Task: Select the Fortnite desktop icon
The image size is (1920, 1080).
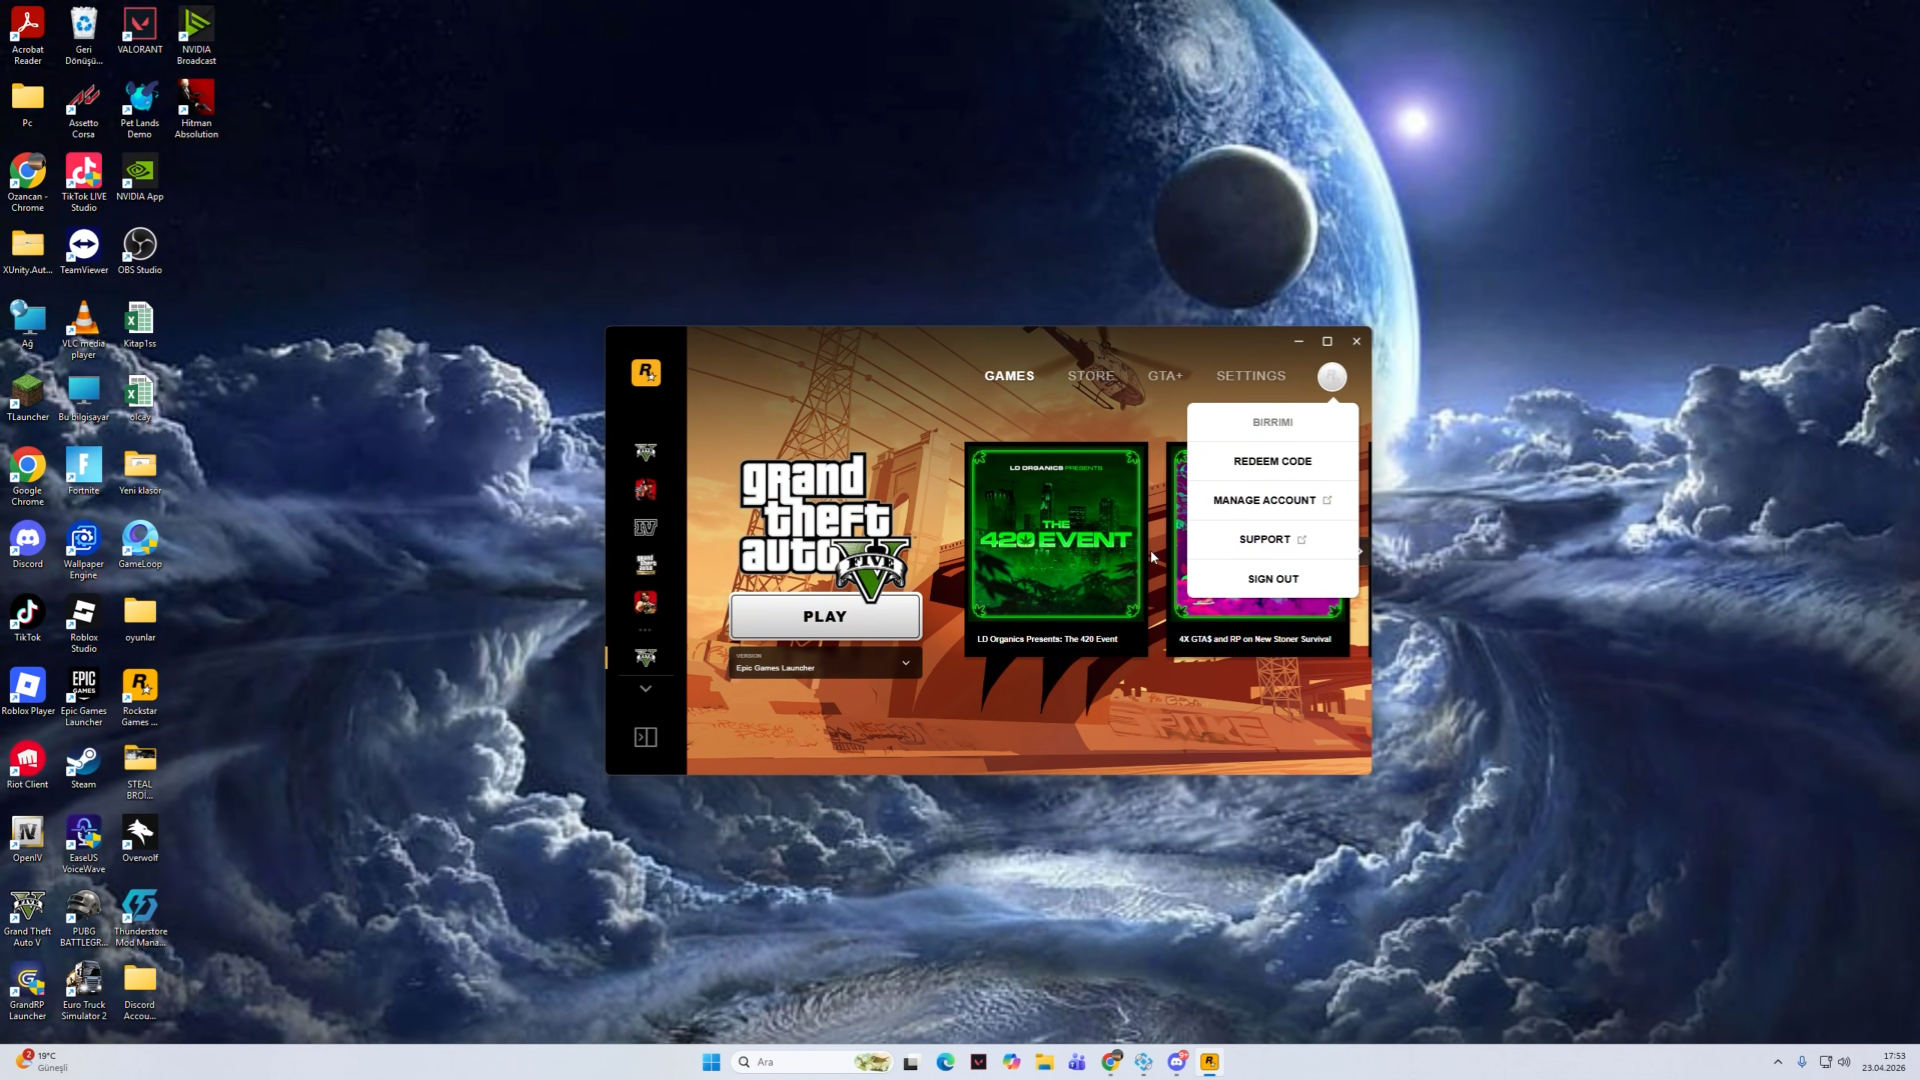Action: (x=84, y=471)
